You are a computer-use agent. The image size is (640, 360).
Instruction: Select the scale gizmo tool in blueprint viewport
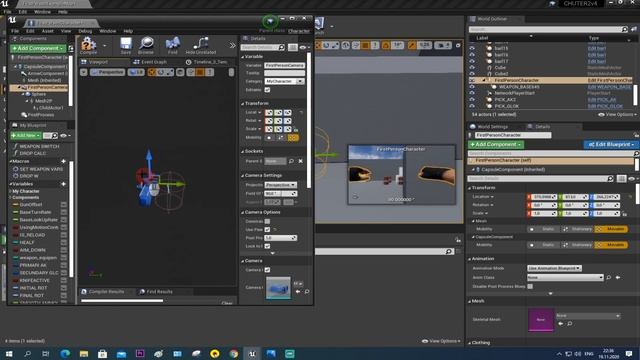click(x=169, y=72)
